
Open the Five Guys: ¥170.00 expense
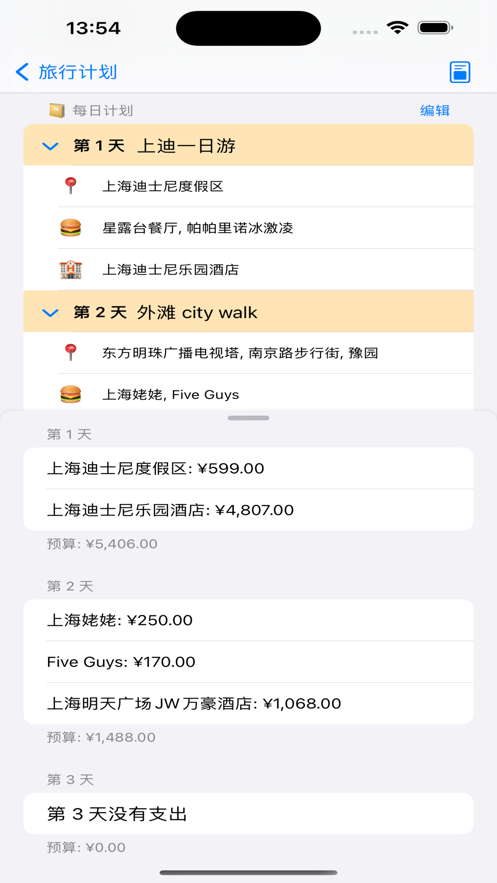click(x=248, y=662)
